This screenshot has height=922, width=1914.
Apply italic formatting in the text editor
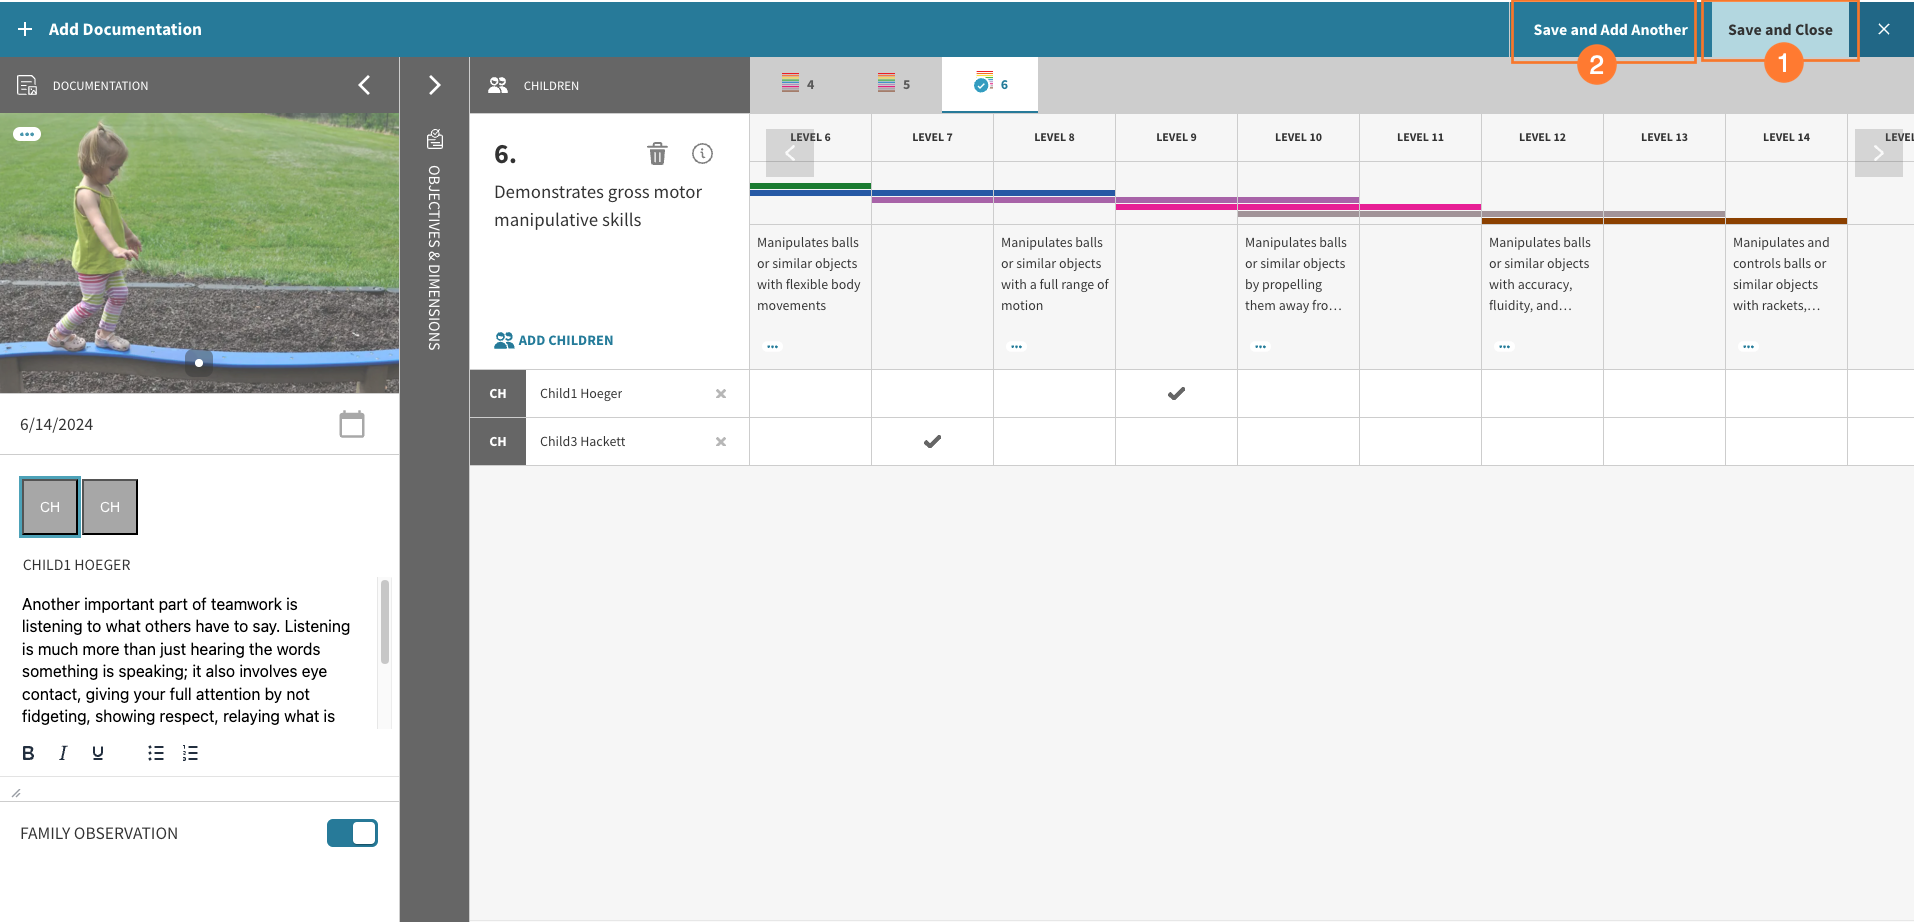[62, 752]
